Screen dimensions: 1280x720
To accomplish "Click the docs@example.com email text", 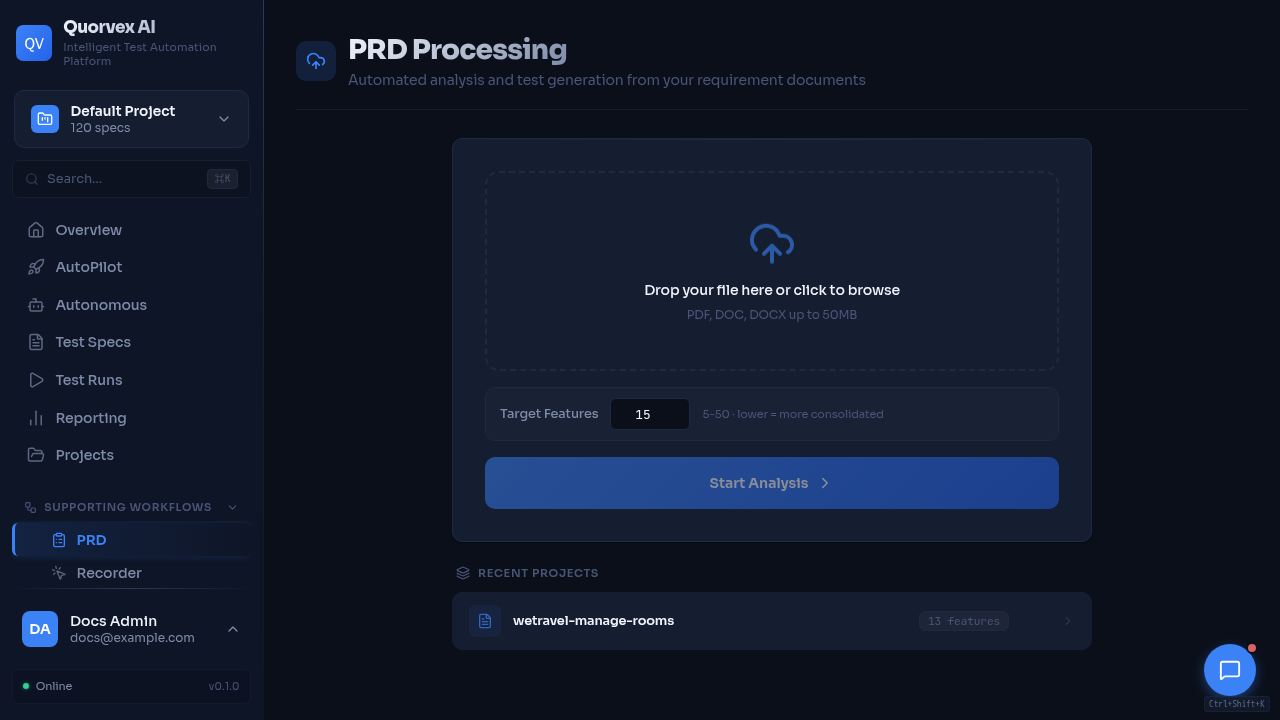I will coord(132,638).
